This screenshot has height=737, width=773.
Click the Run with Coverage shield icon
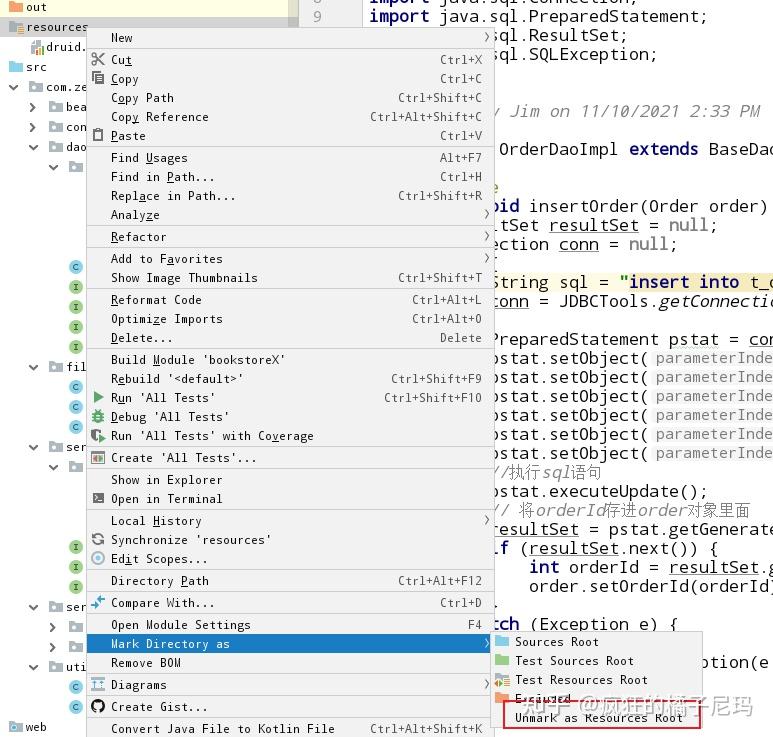98,435
